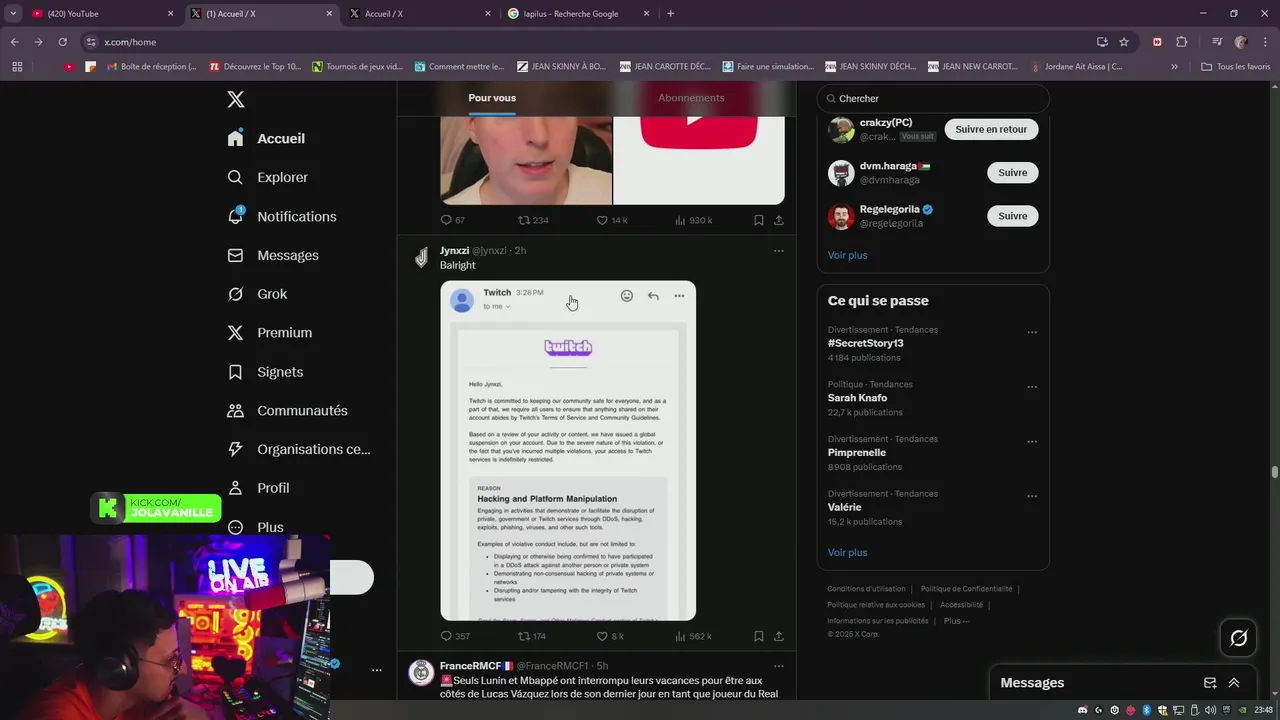1280x720 pixels.
Task: Open Conditions d'utilisation link
Action: pyautogui.click(x=866, y=589)
